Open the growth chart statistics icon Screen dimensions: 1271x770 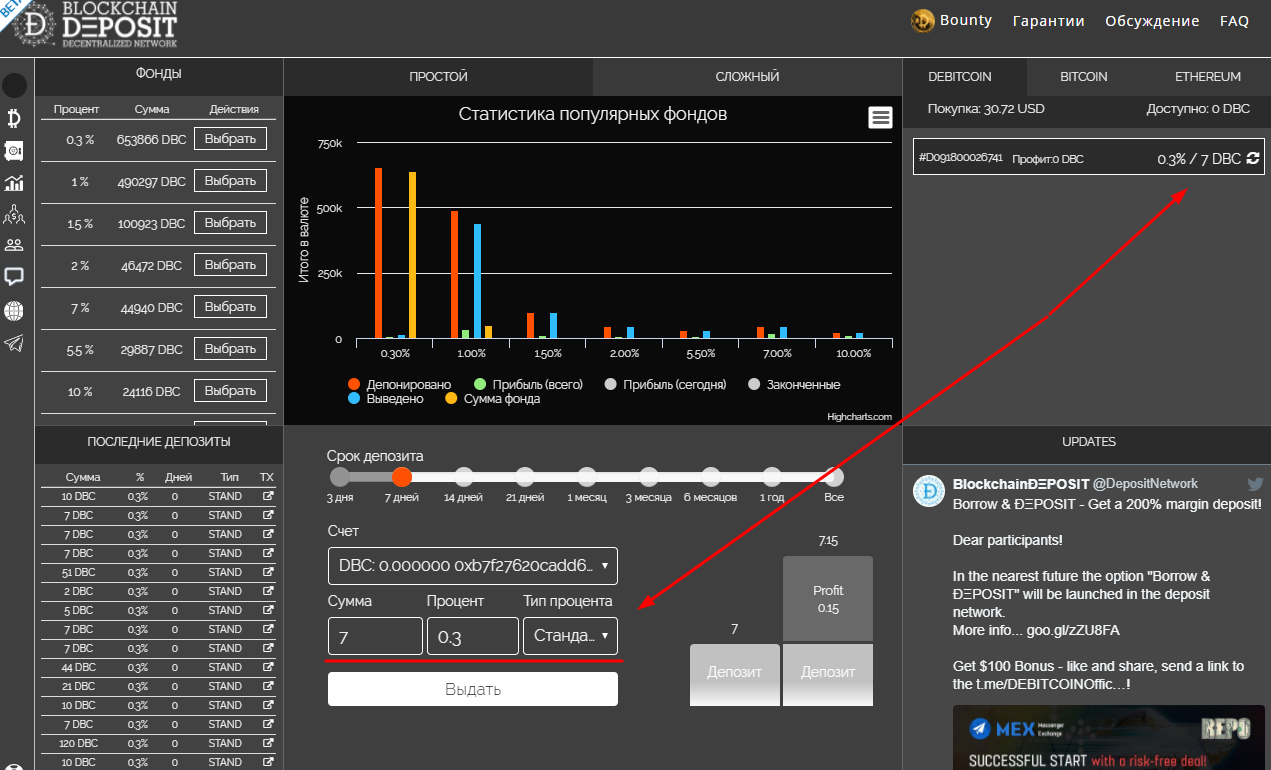coord(14,183)
